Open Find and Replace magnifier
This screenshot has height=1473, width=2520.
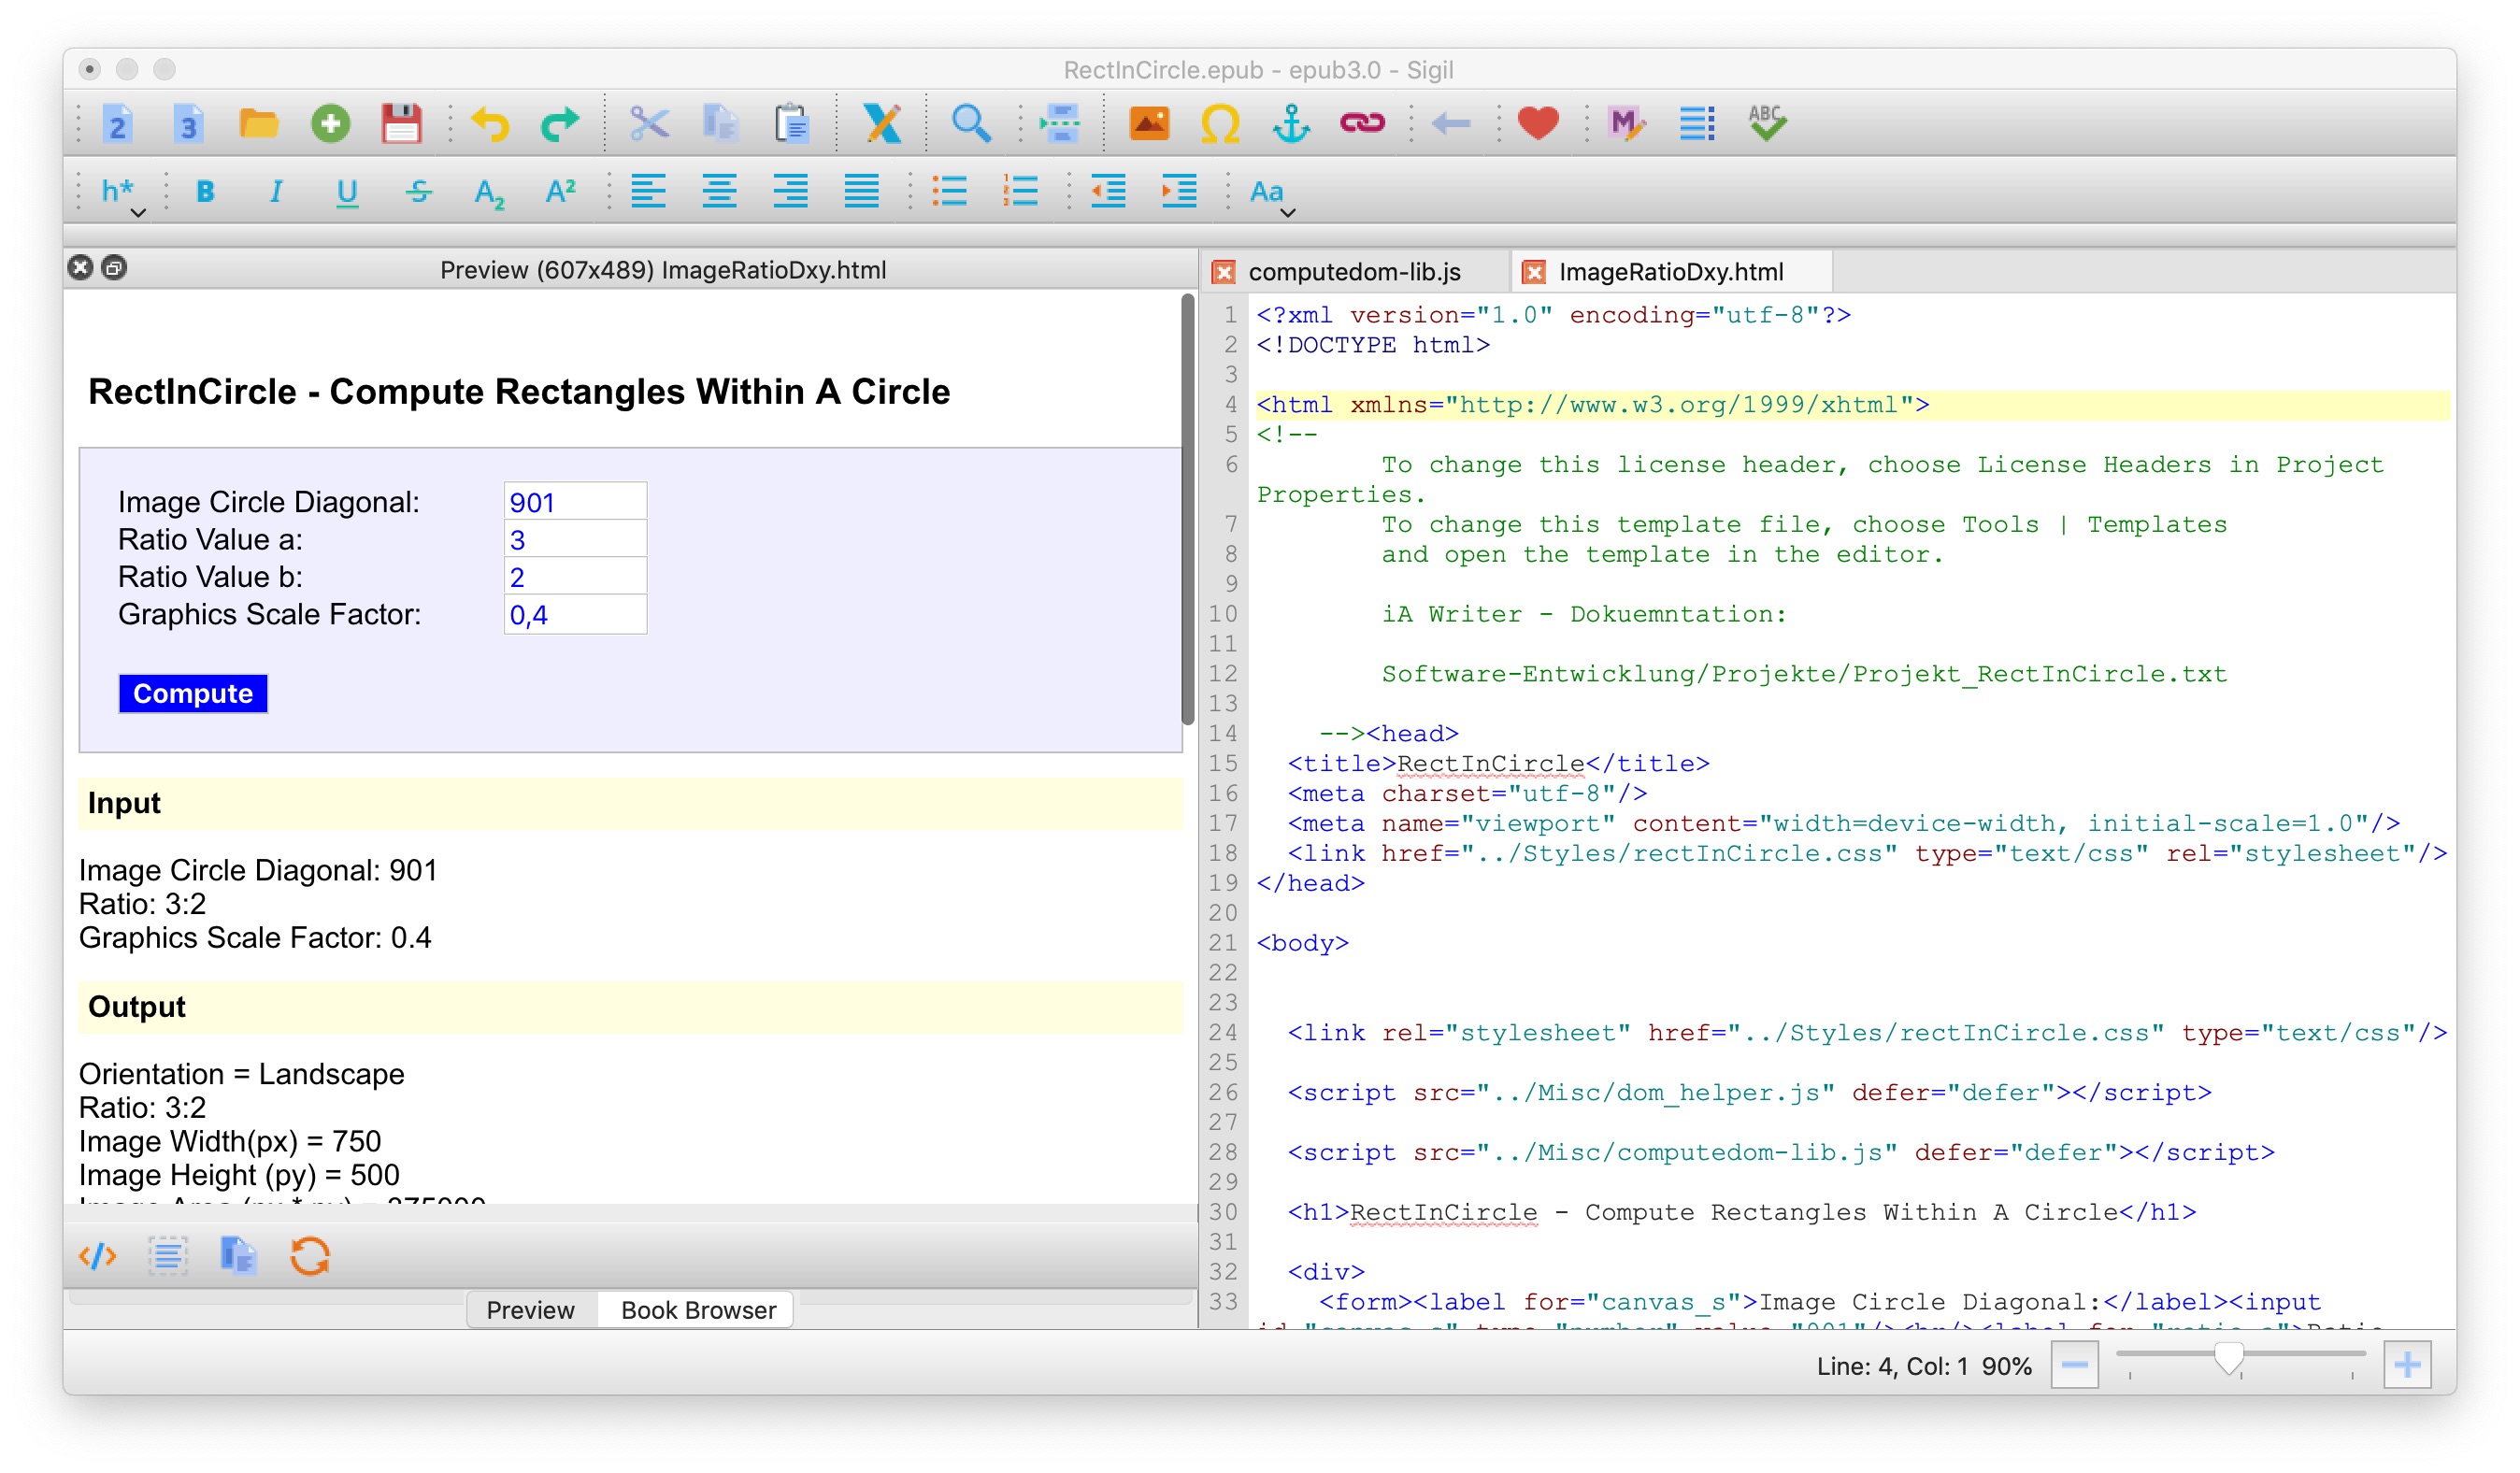tap(971, 124)
